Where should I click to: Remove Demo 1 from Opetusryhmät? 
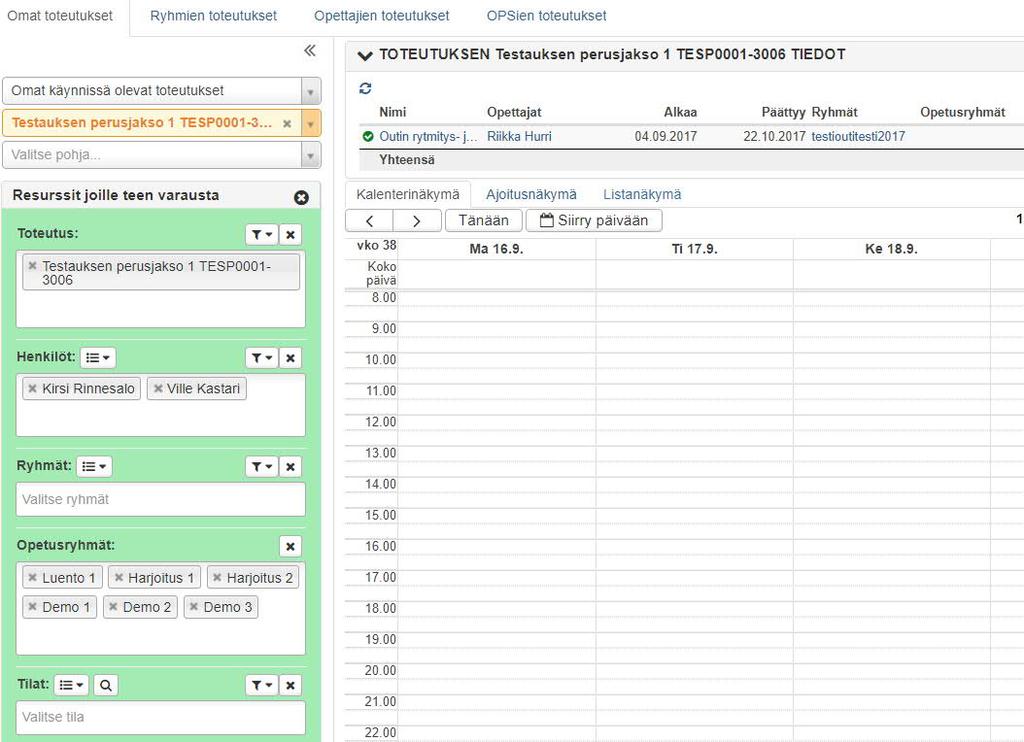click(32, 607)
